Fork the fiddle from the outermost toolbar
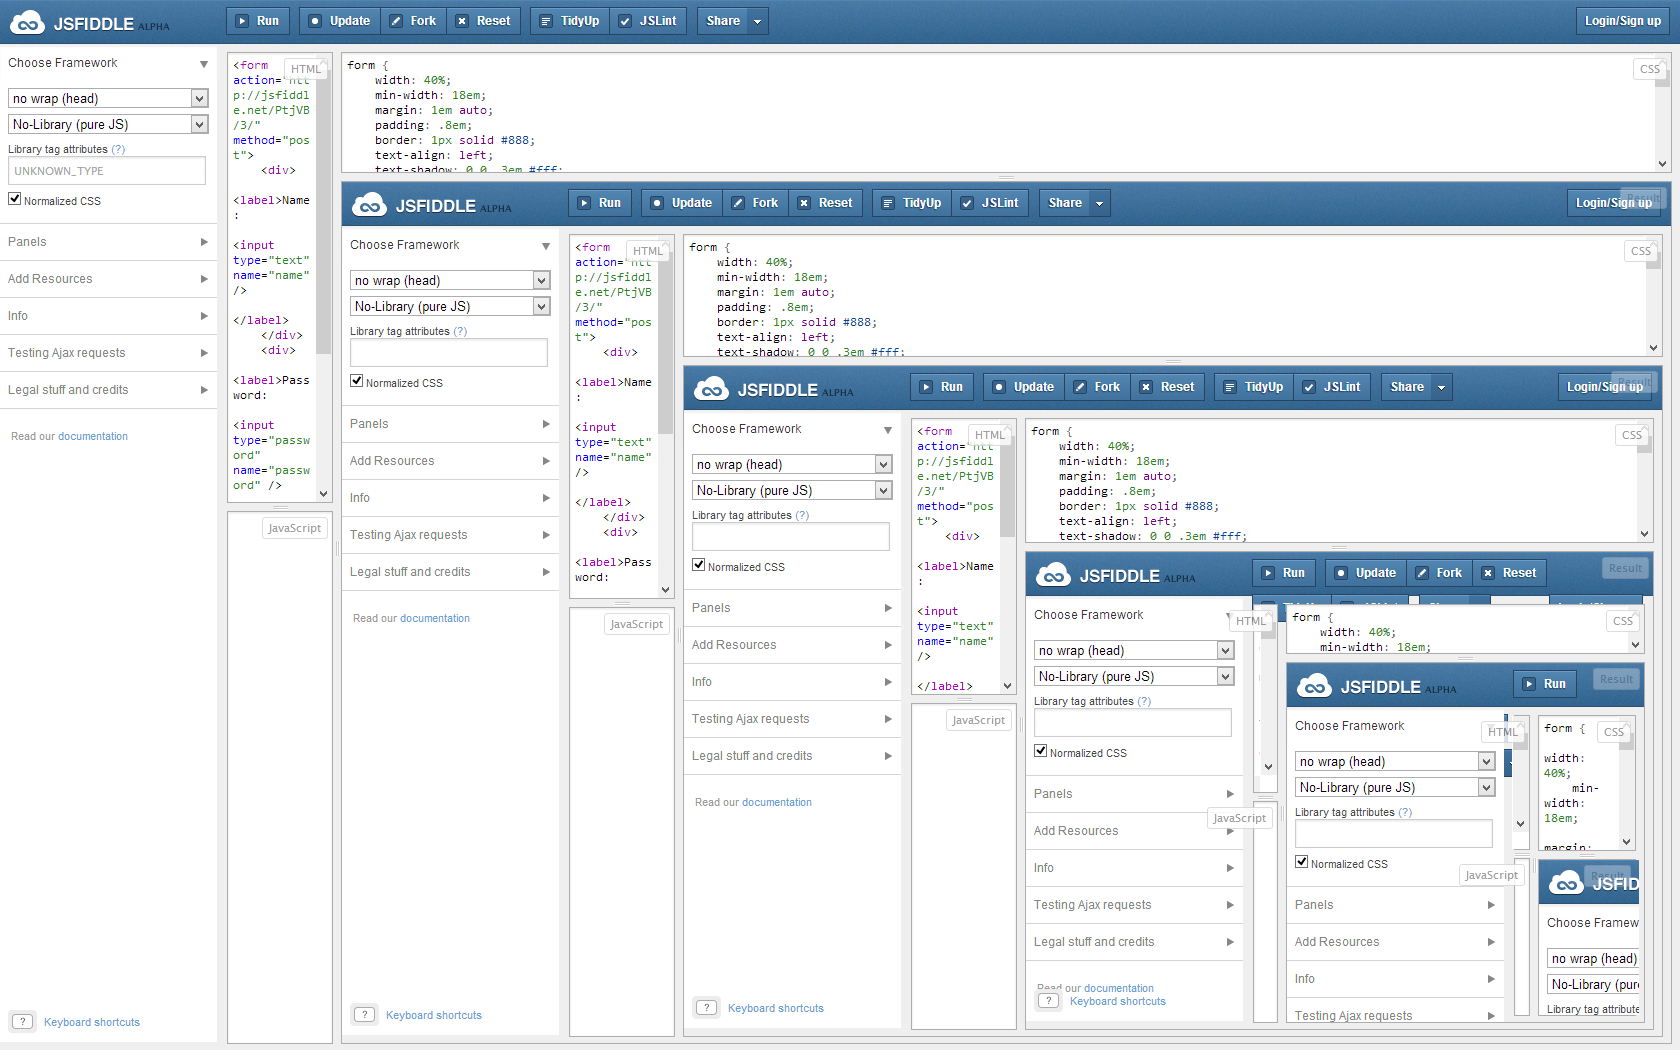The width and height of the screenshot is (1680, 1050). pyautogui.click(x=414, y=21)
